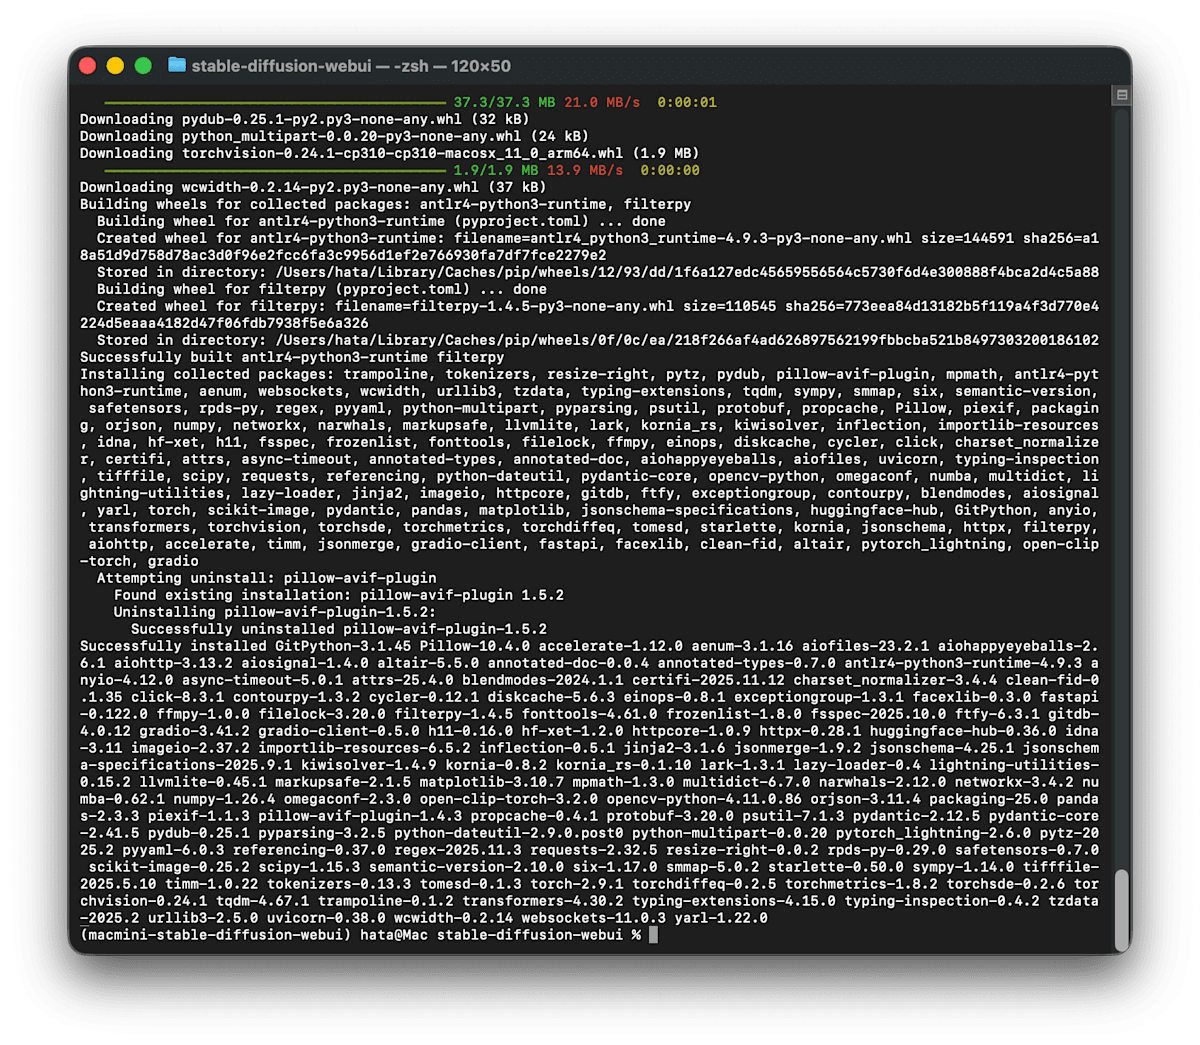Screen dimensions: 1200x1045
Task: Click the 'accelerate-1.12.0' package entry
Action: 611,646
